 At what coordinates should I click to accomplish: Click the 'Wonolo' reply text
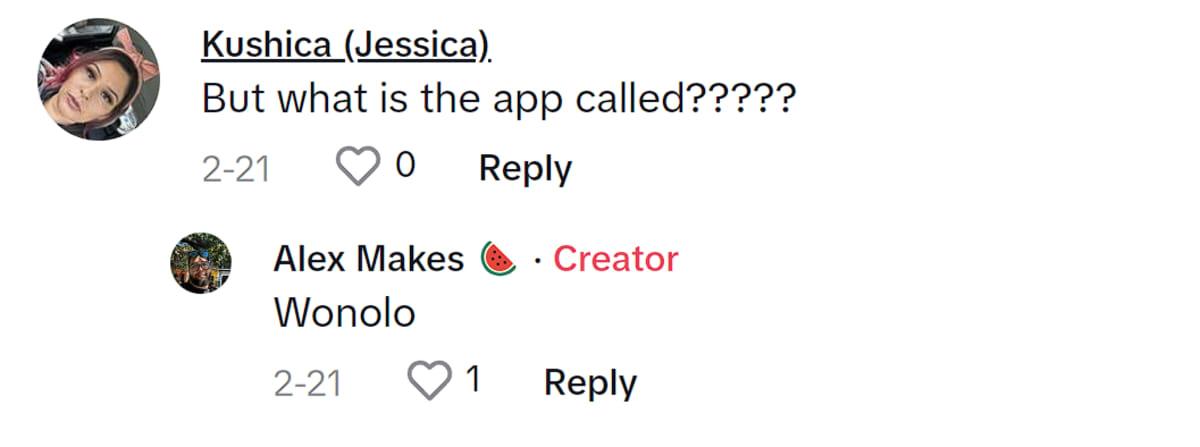(x=344, y=314)
